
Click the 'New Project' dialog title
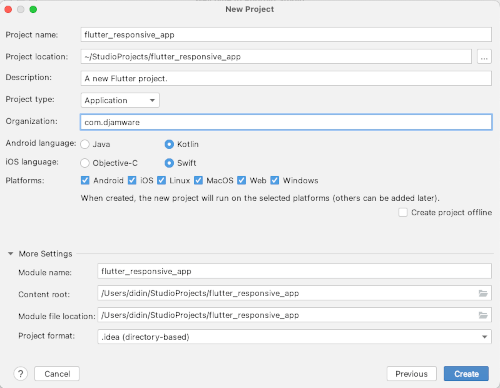click(x=250, y=9)
